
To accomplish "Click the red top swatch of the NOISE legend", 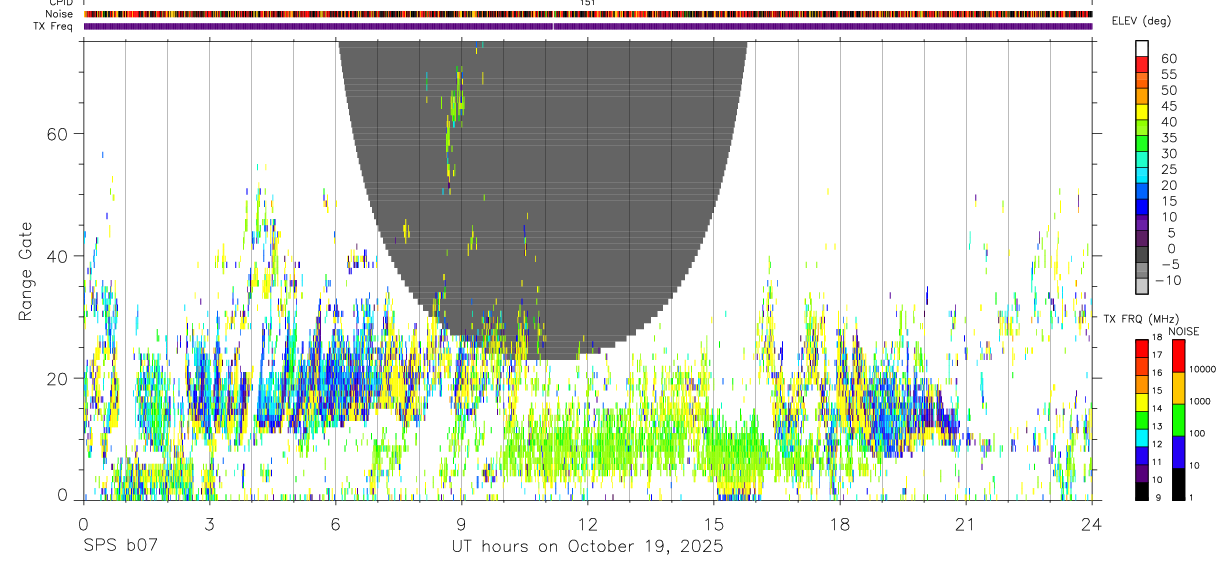I will (1178, 356).
